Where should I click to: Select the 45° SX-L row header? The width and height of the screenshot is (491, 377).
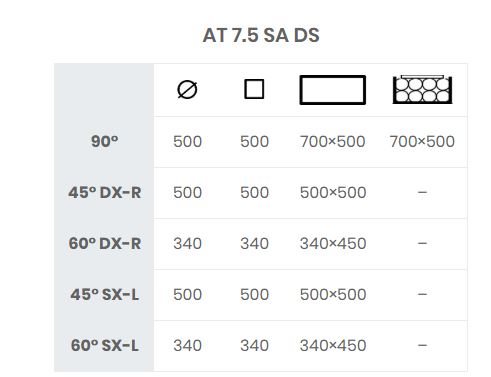tap(105, 294)
